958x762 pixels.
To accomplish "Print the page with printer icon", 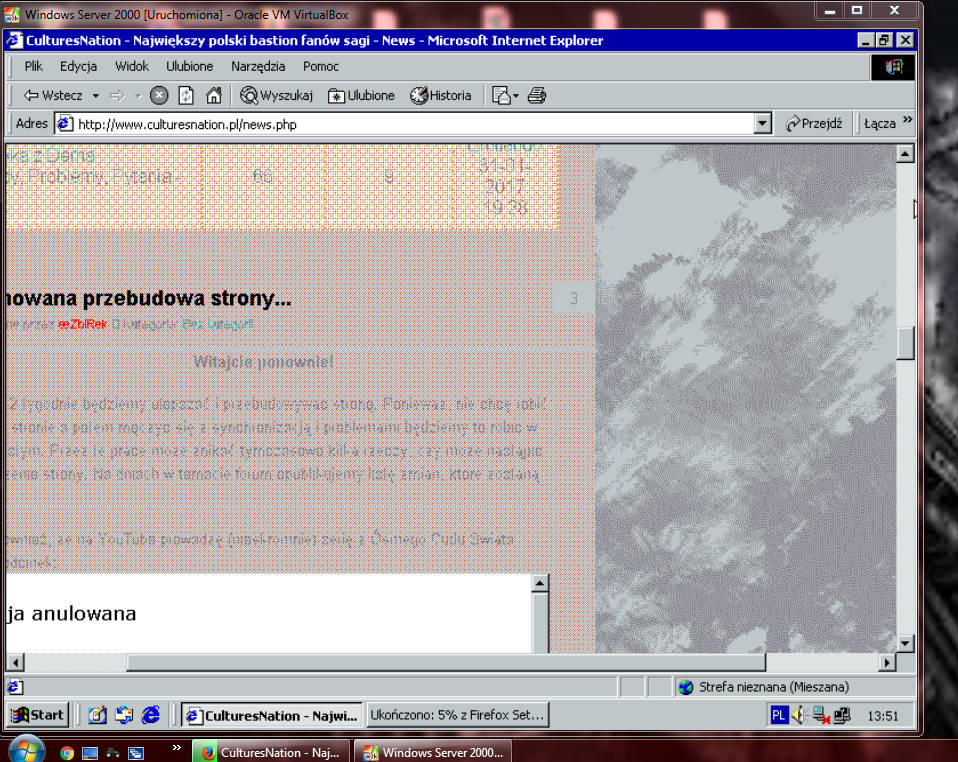I will click(x=536, y=95).
